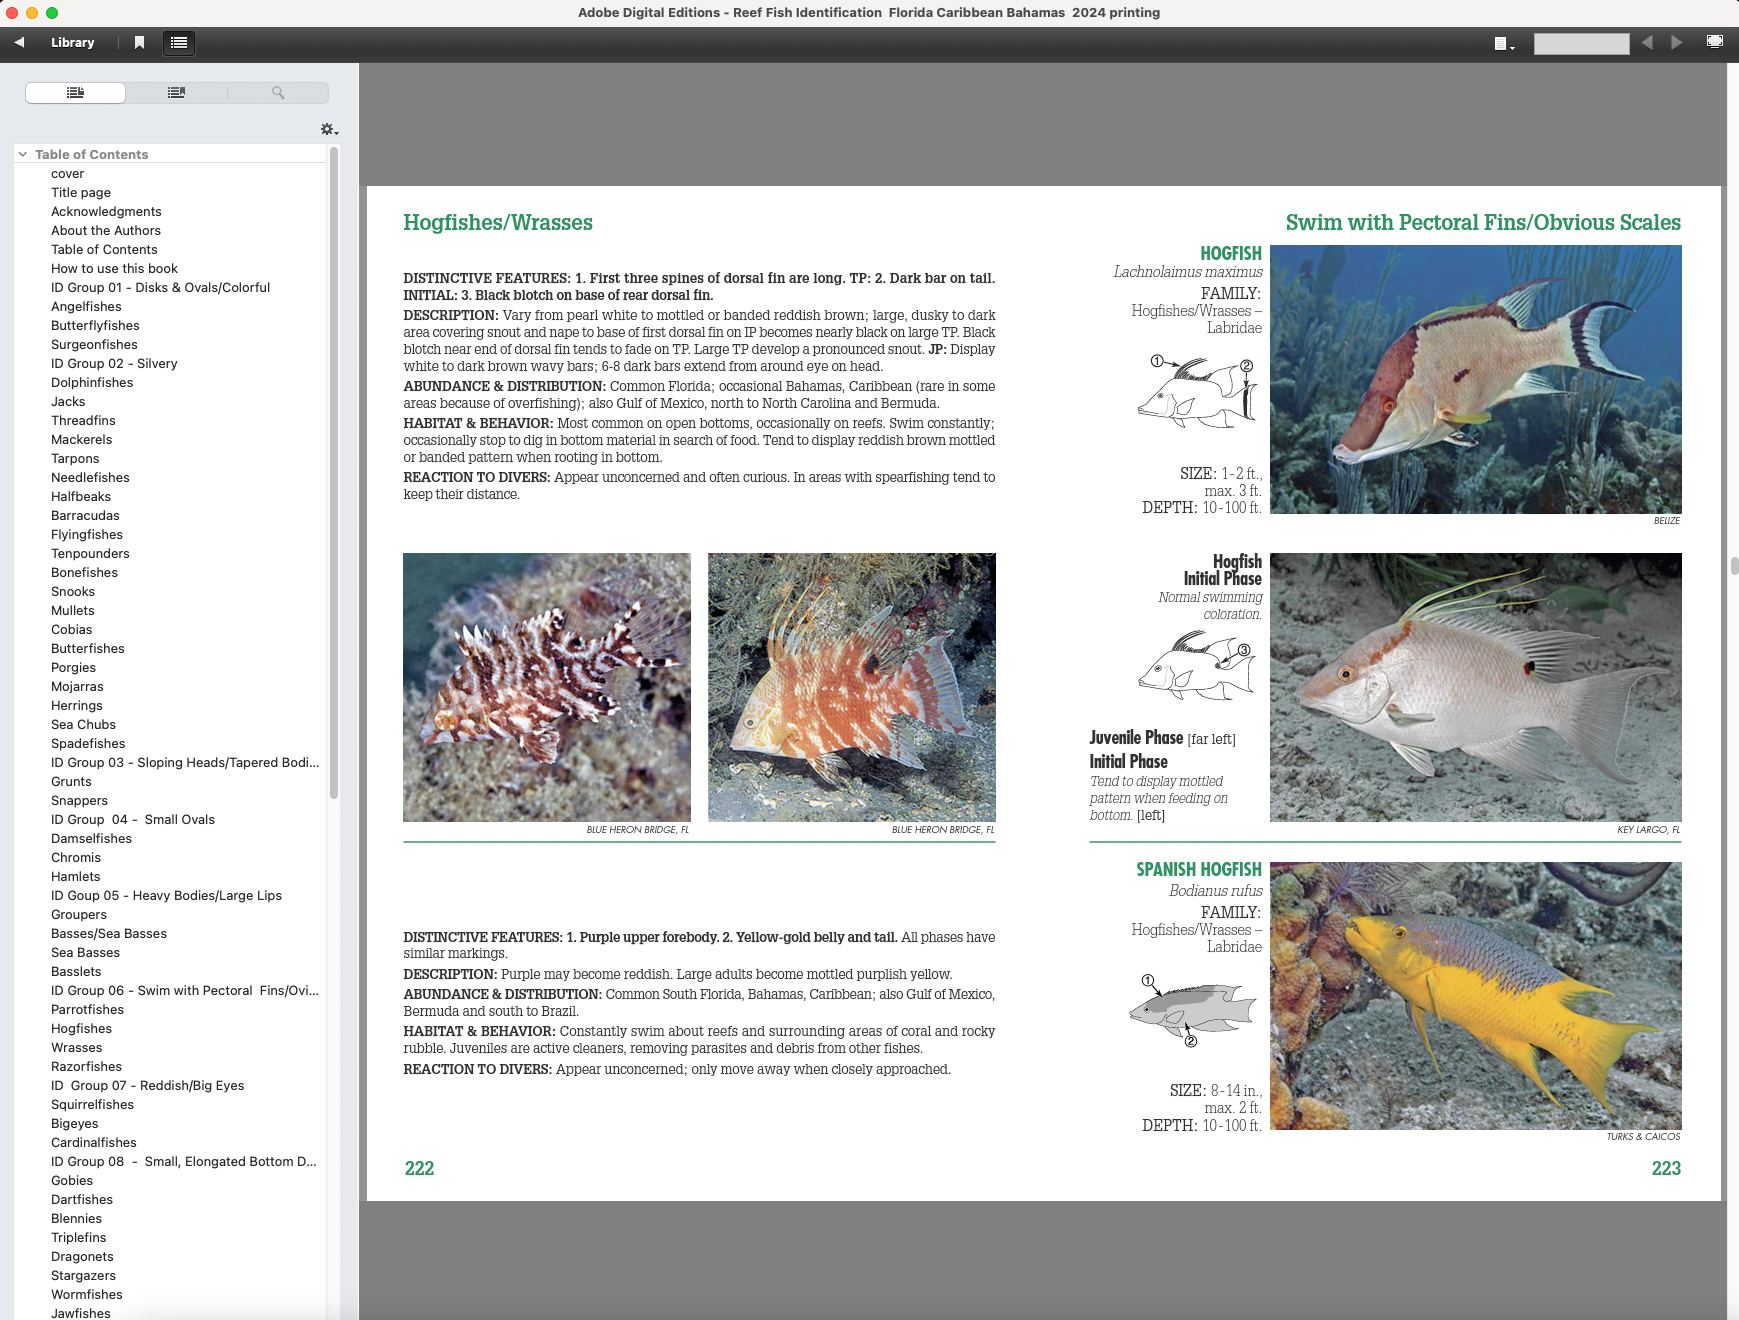Jump to the Blennies chapter
The image size is (1739, 1320).
coord(76,1218)
